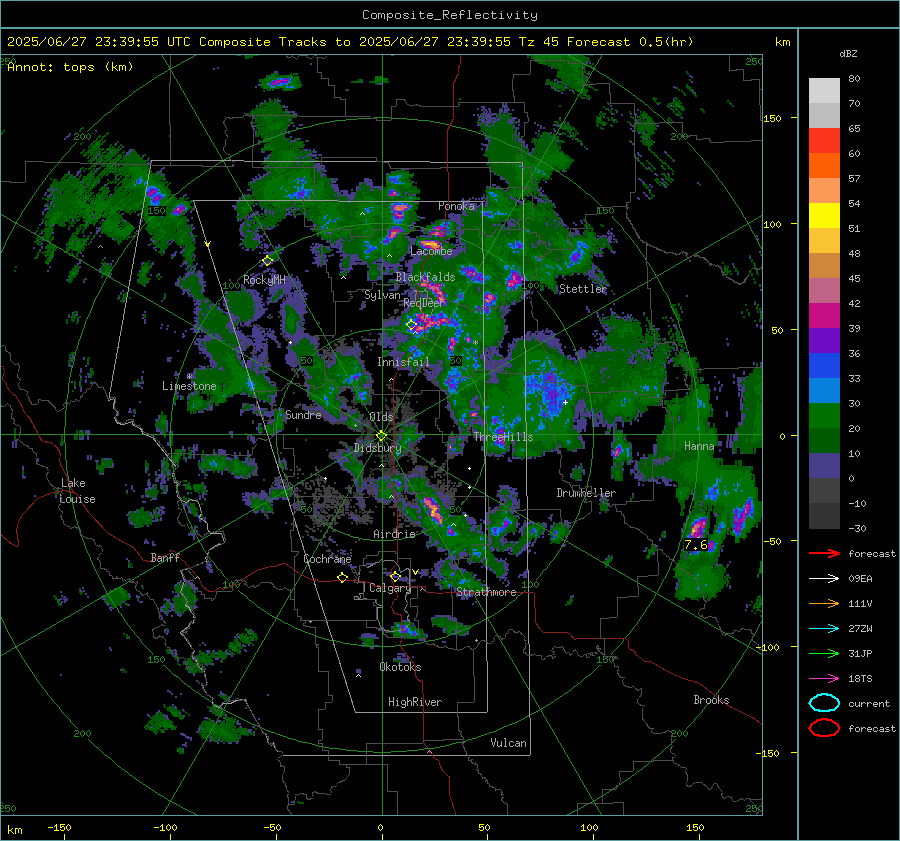Click the yellow diamond marker above Calgary
900x841 pixels.
395,576
